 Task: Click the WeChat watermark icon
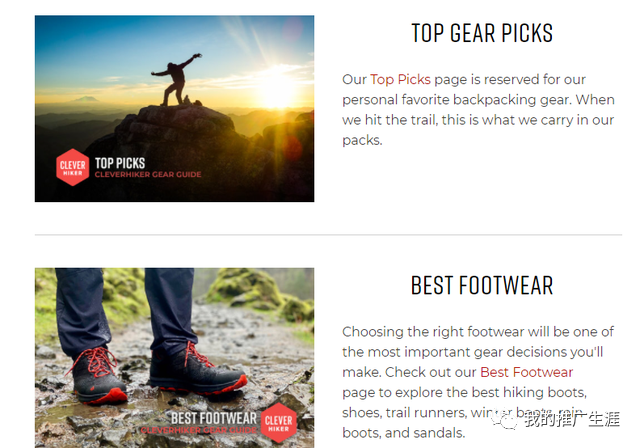click(504, 419)
